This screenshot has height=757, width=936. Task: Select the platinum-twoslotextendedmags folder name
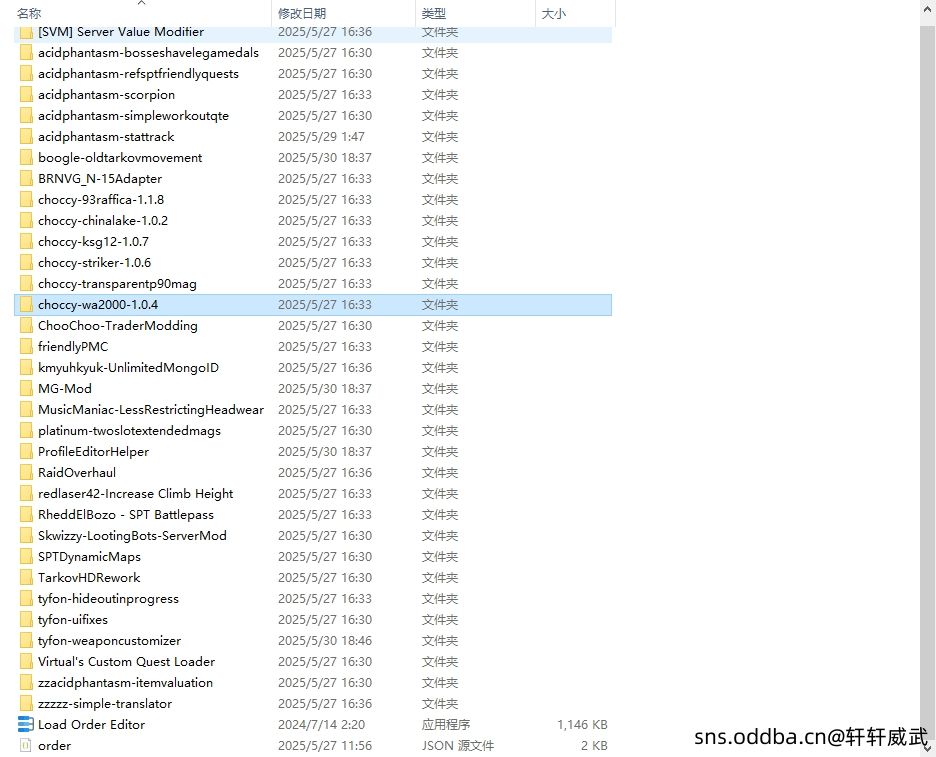(130, 431)
